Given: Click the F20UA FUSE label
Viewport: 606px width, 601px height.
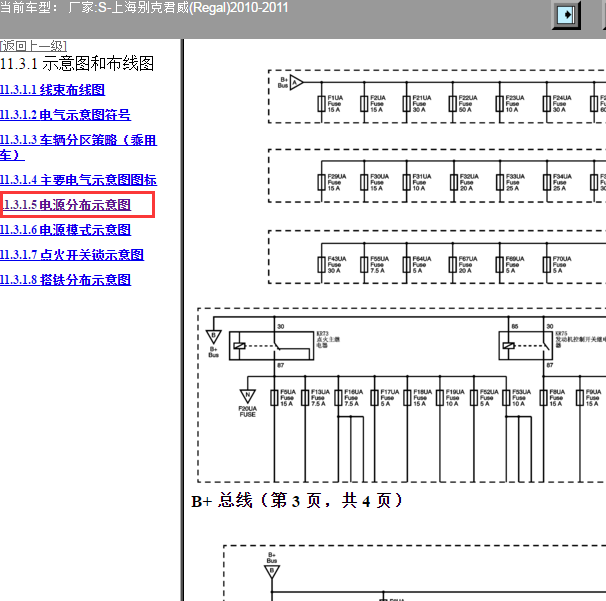Looking at the screenshot, I should click(247, 412).
